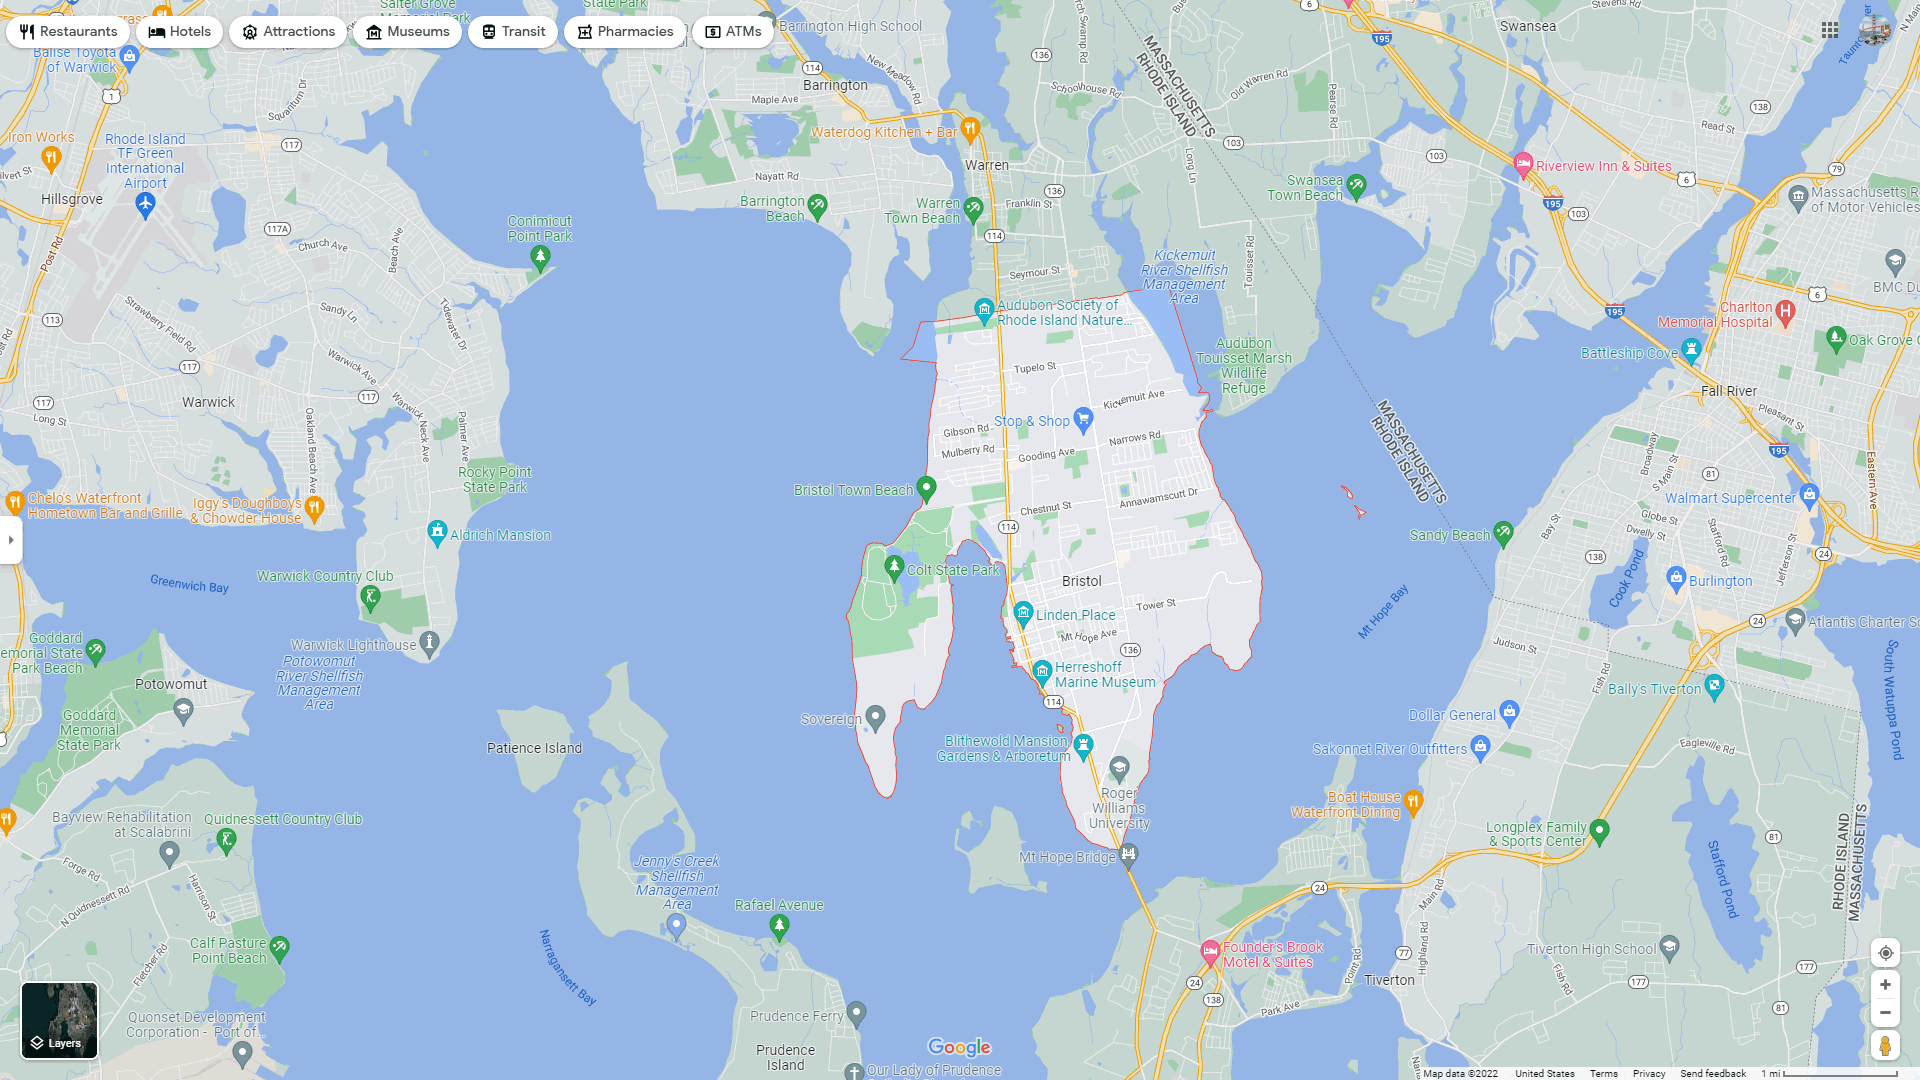Image resolution: width=1920 pixels, height=1080 pixels.
Task: Click the Bristol town label
Action: coord(1081,581)
